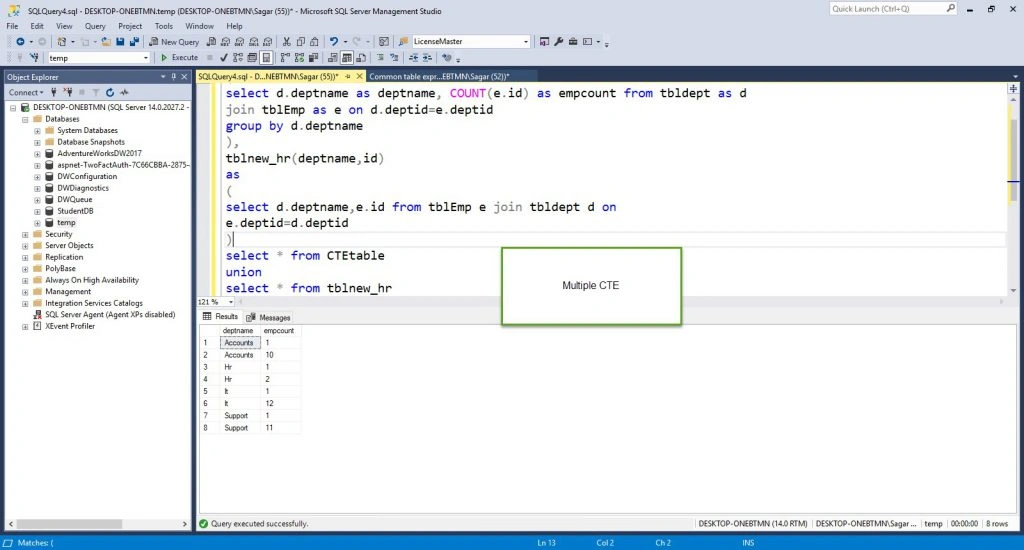Image resolution: width=1024 pixels, height=550 pixels.
Task: Click the Properties wrench icon
Action: click(558, 42)
